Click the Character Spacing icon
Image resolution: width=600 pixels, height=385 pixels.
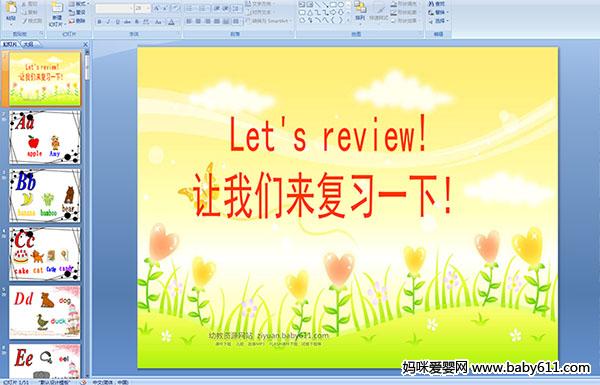click(146, 22)
